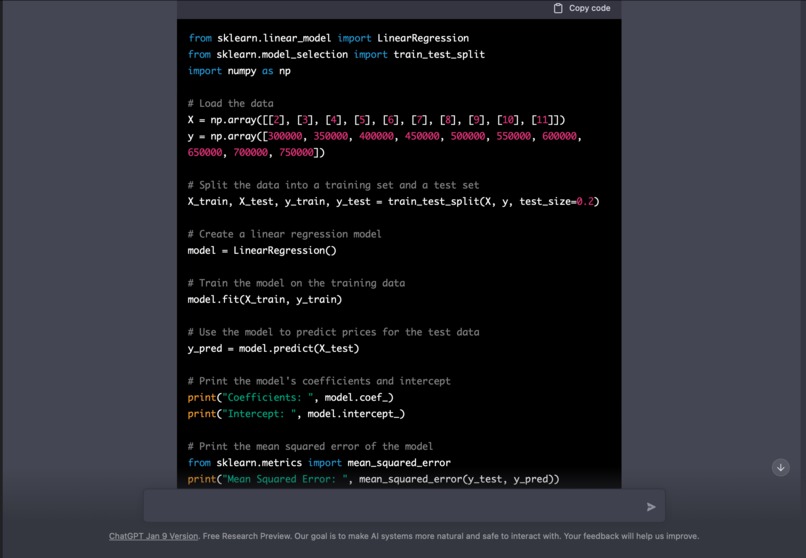Click the 'import numpy as np' line
This screenshot has width=806, height=558.
pyautogui.click(x=239, y=71)
